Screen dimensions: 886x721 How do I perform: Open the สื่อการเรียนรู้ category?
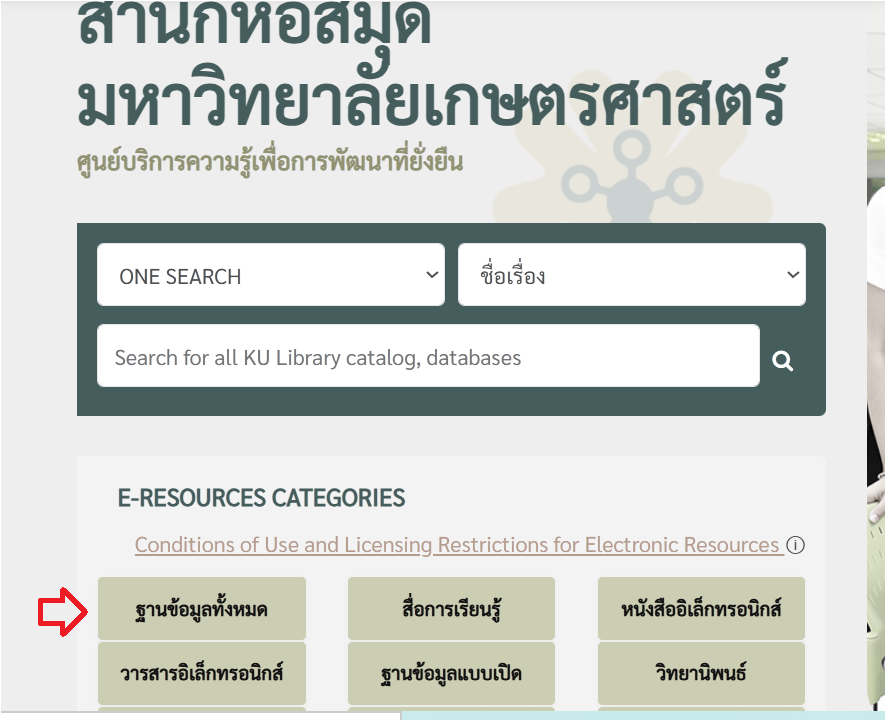tap(451, 609)
